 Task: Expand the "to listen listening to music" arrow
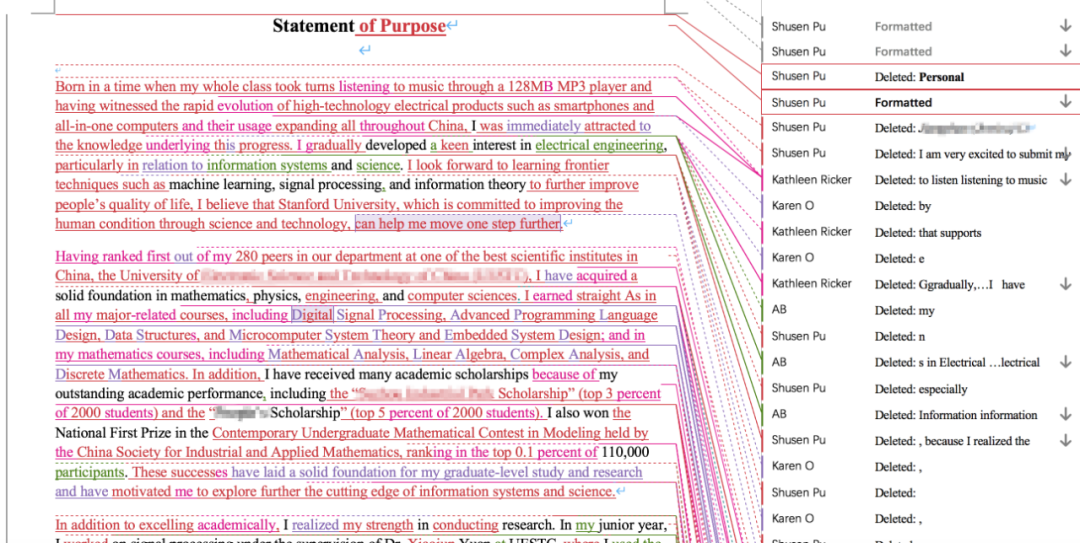coord(1065,180)
